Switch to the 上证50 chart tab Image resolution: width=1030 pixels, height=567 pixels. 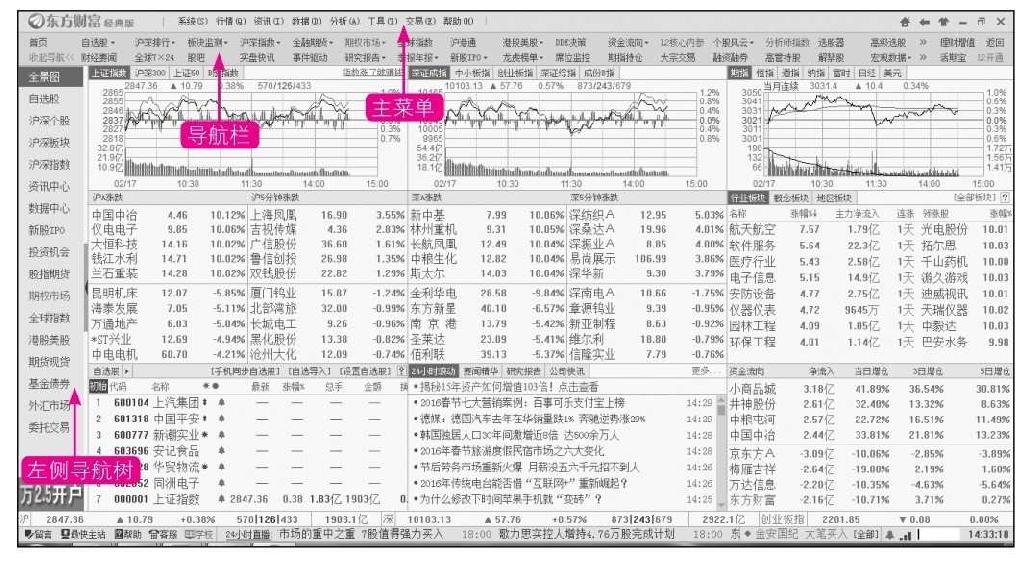coord(186,73)
